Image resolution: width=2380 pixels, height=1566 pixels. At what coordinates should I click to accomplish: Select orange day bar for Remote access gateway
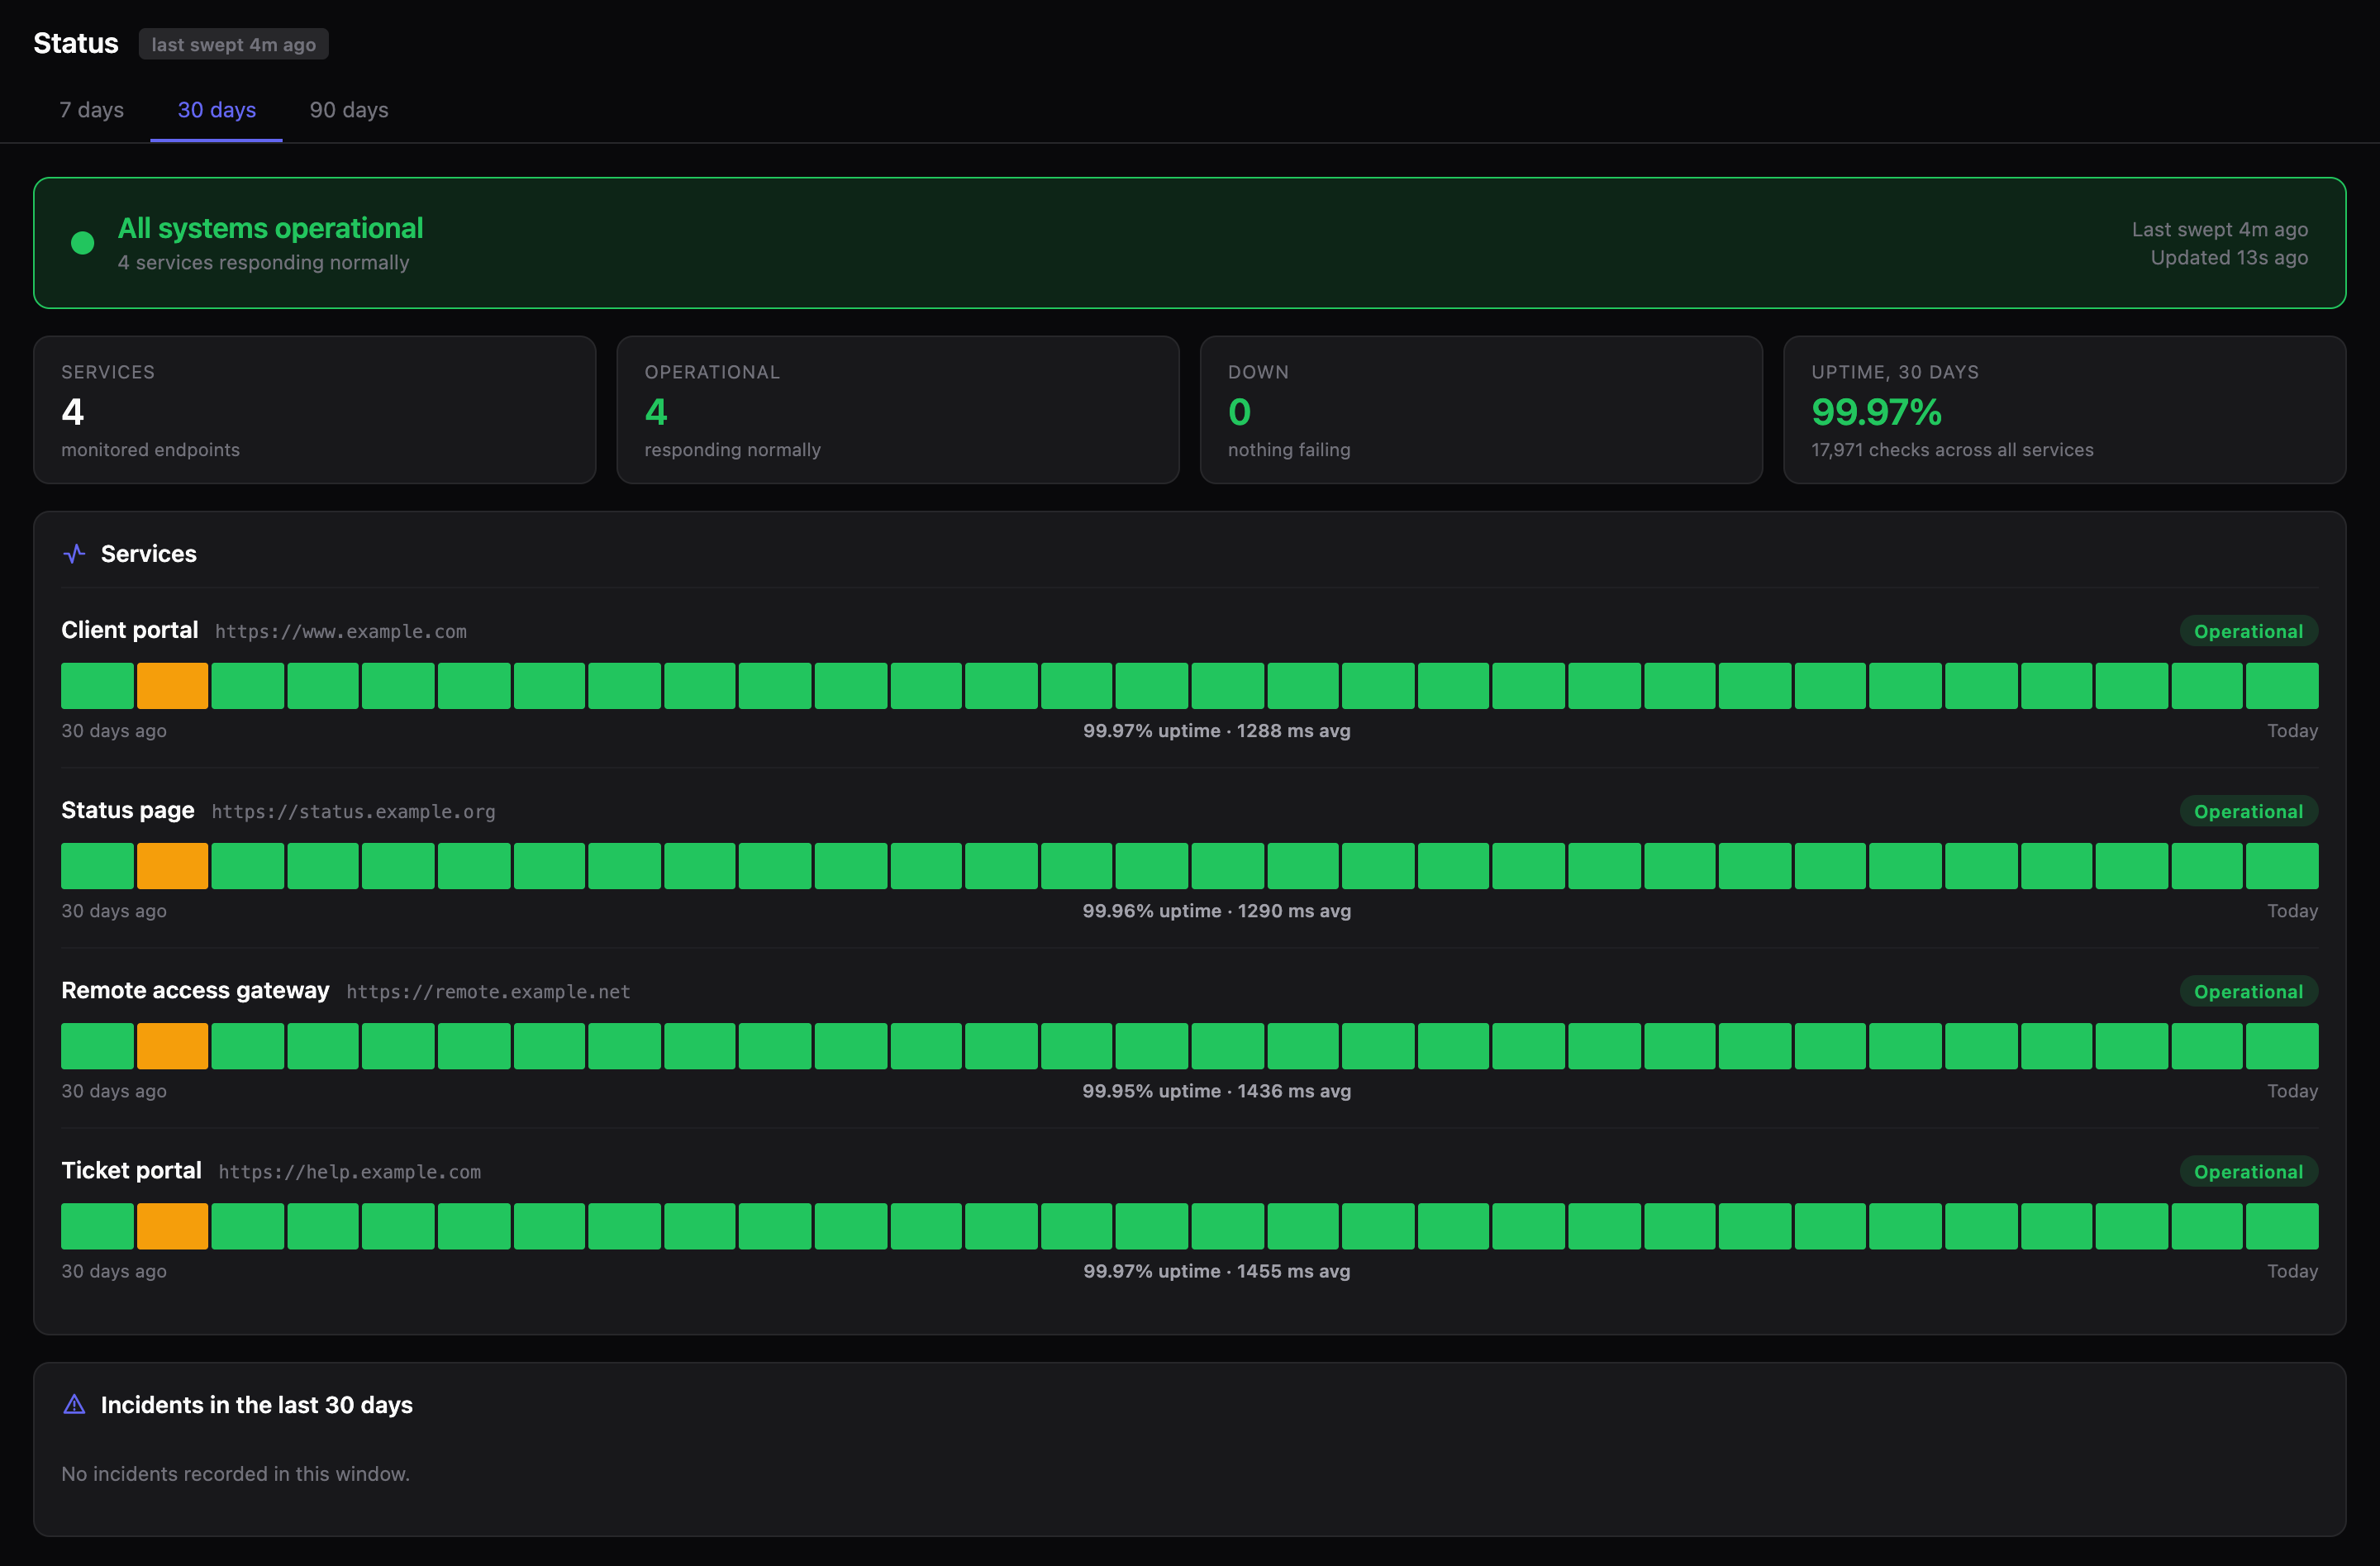173,1046
